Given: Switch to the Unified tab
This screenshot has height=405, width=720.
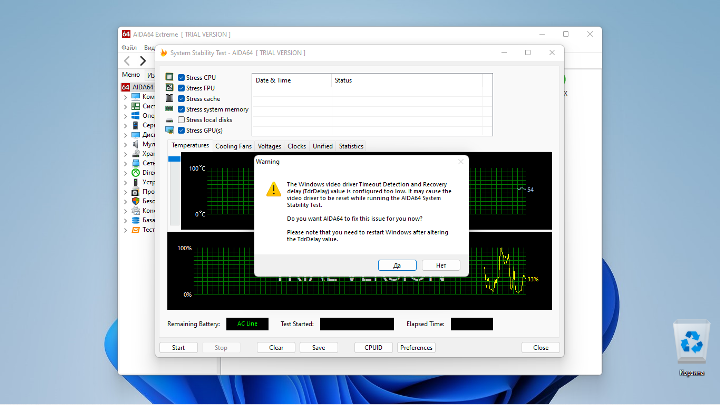Looking at the screenshot, I should (322, 146).
